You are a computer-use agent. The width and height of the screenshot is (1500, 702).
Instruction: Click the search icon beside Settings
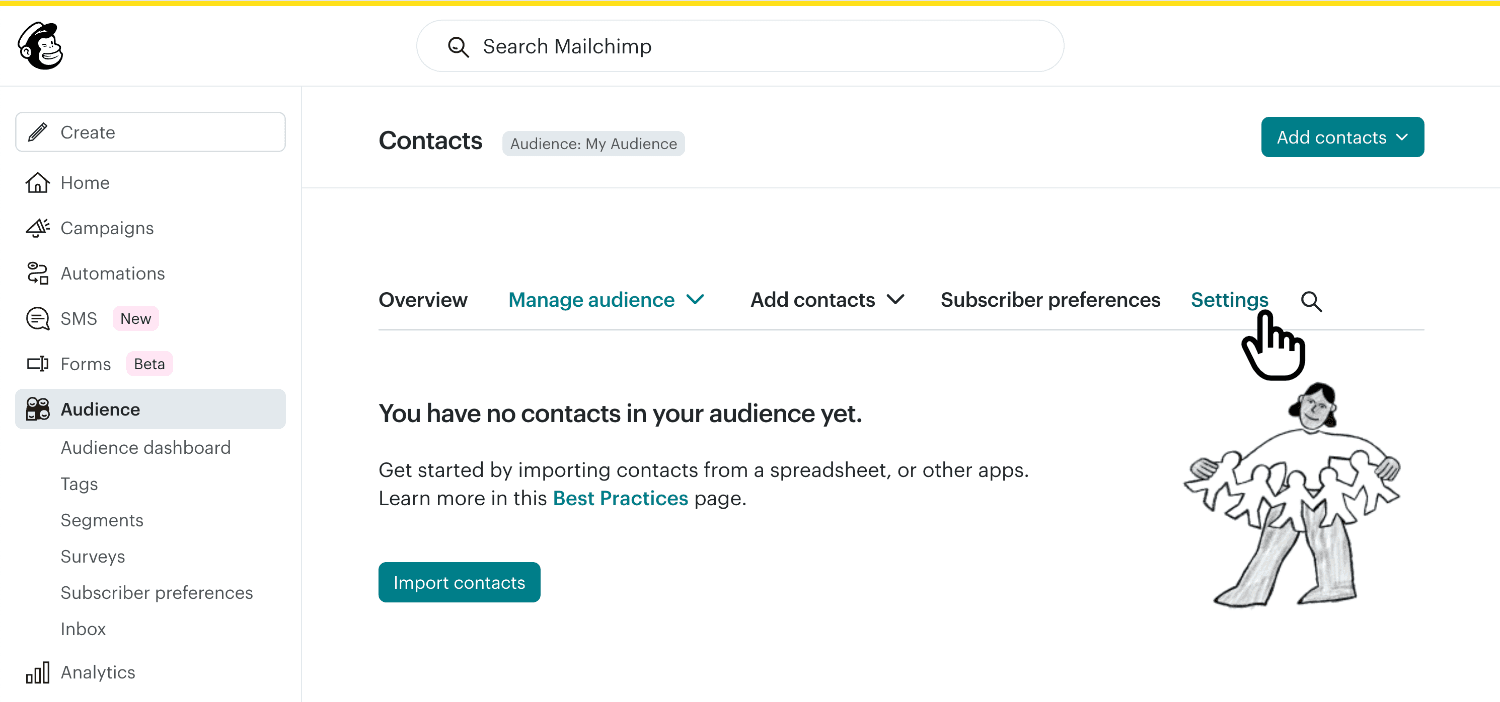tap(1311, 301)
